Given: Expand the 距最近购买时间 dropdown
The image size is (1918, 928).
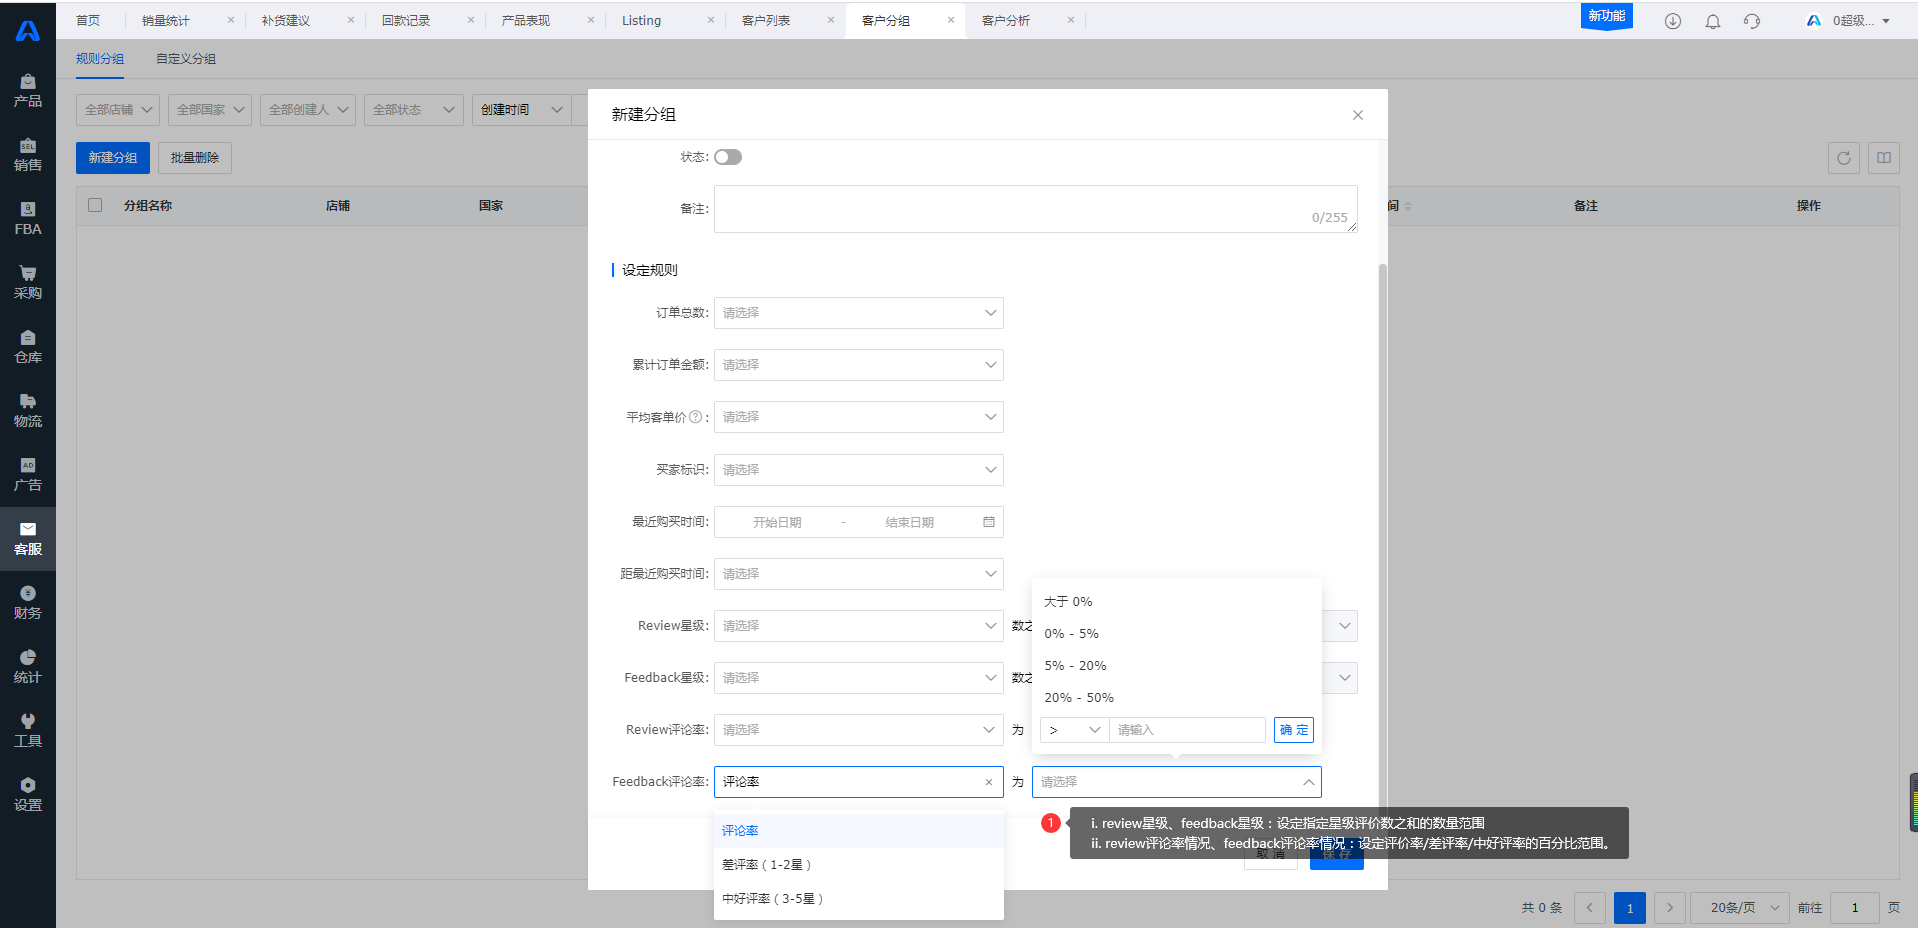Looking at the screenshot, I should pyautogui.click(x=859, y=574).
